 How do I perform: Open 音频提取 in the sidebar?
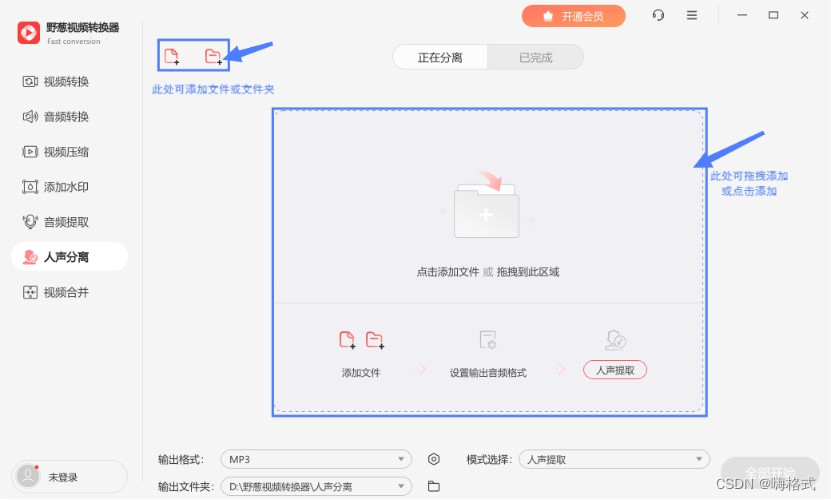click(56, 222)
